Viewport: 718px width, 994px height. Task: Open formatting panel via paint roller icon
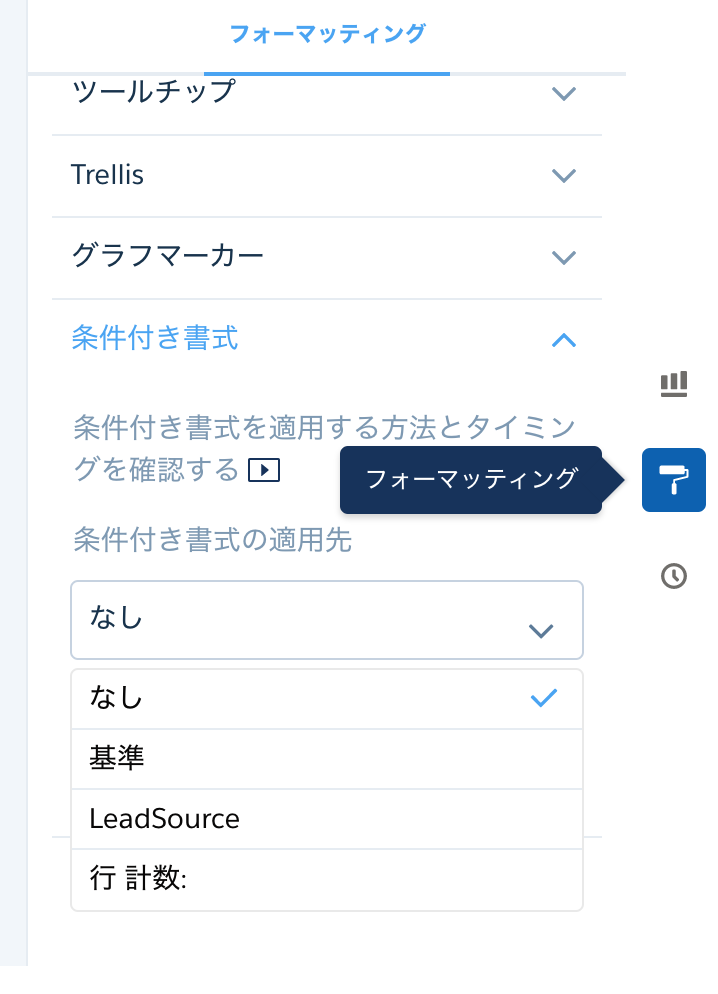pos(673,480)
